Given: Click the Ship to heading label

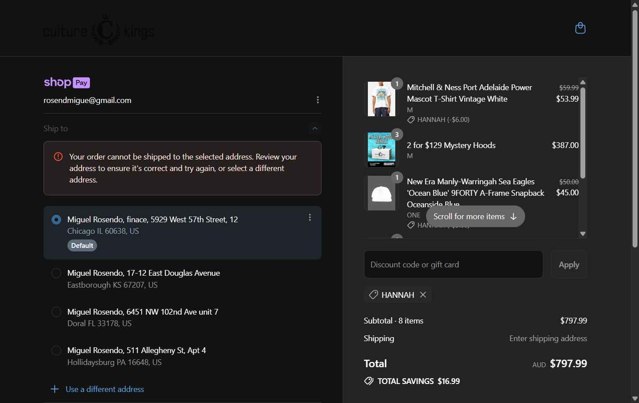Looking at the screenshot, I should tap(56, 129).
